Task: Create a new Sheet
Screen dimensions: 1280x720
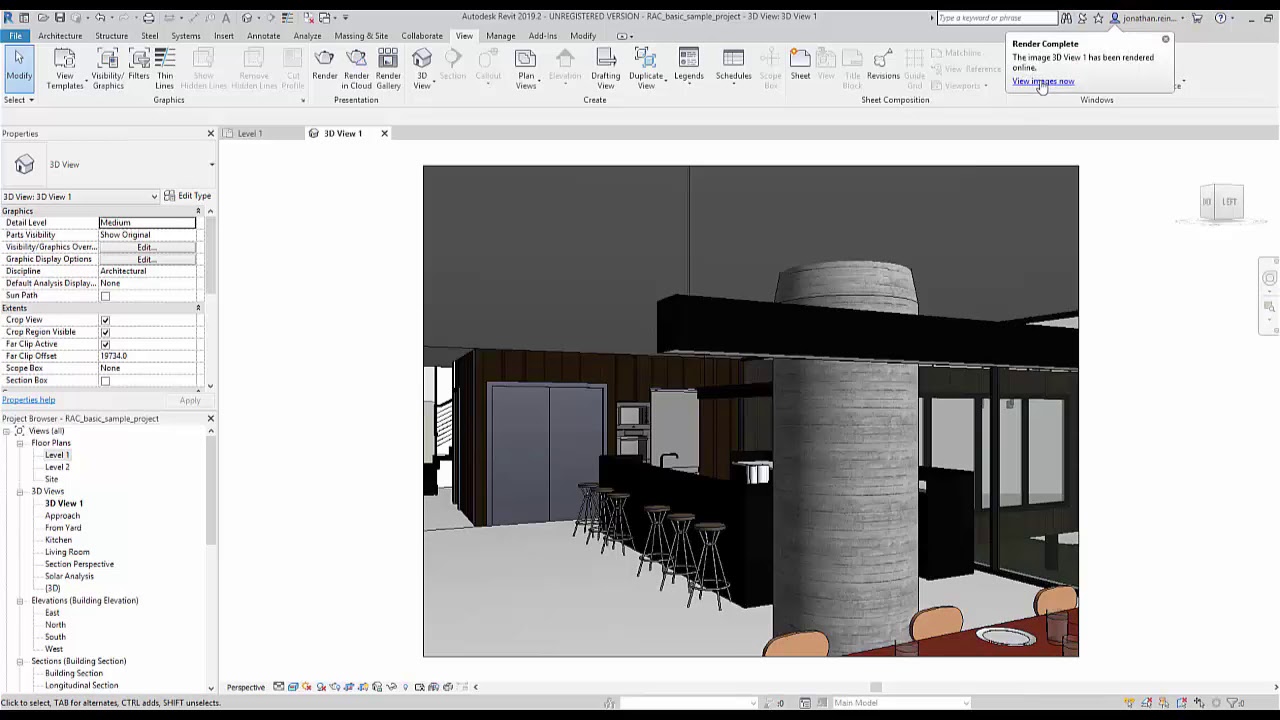Action: [800, 66]
